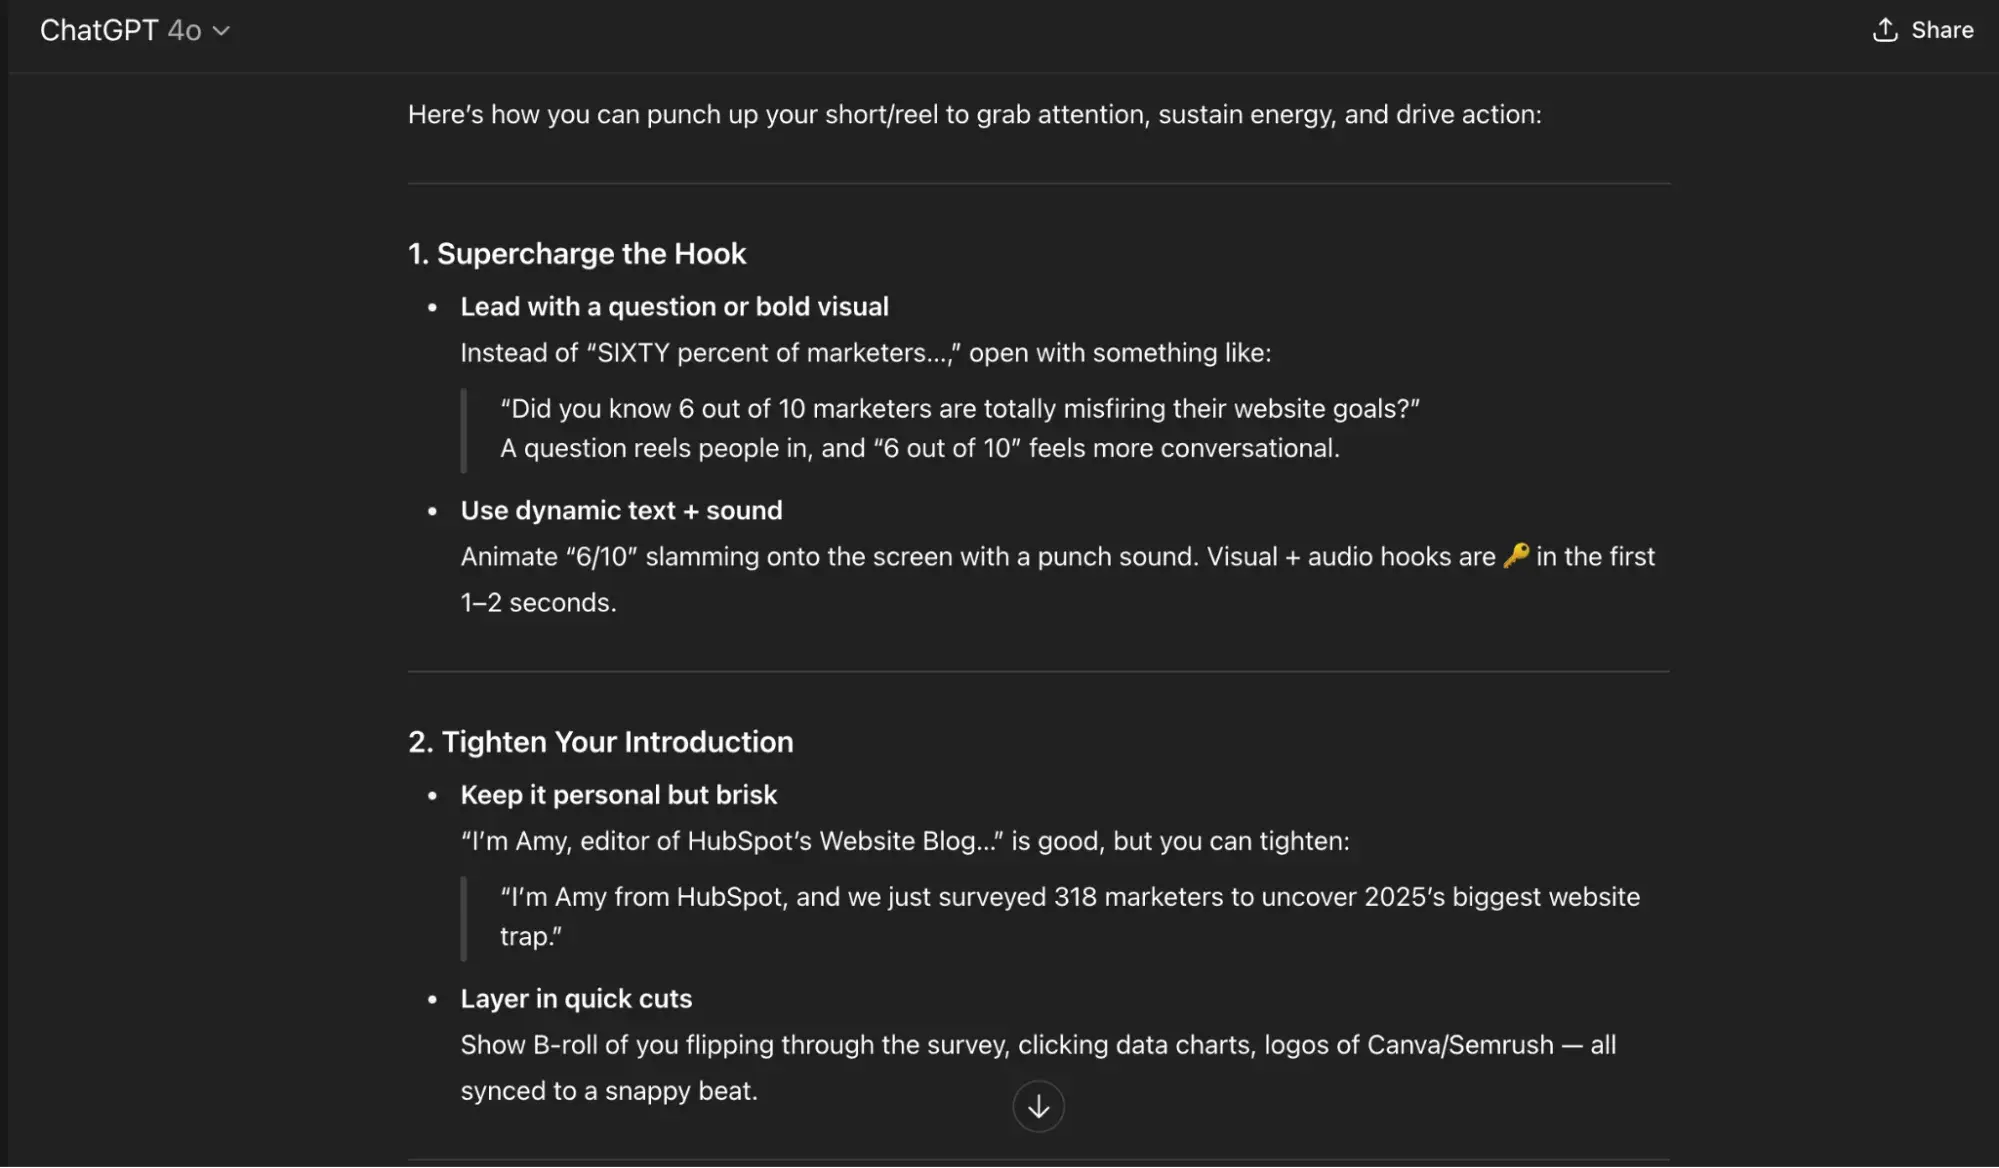Click the line "I'm Amy, editor of HubSpot's Website Blog"
Viewport: 1999px width, 1168px height.
(904, 841)
